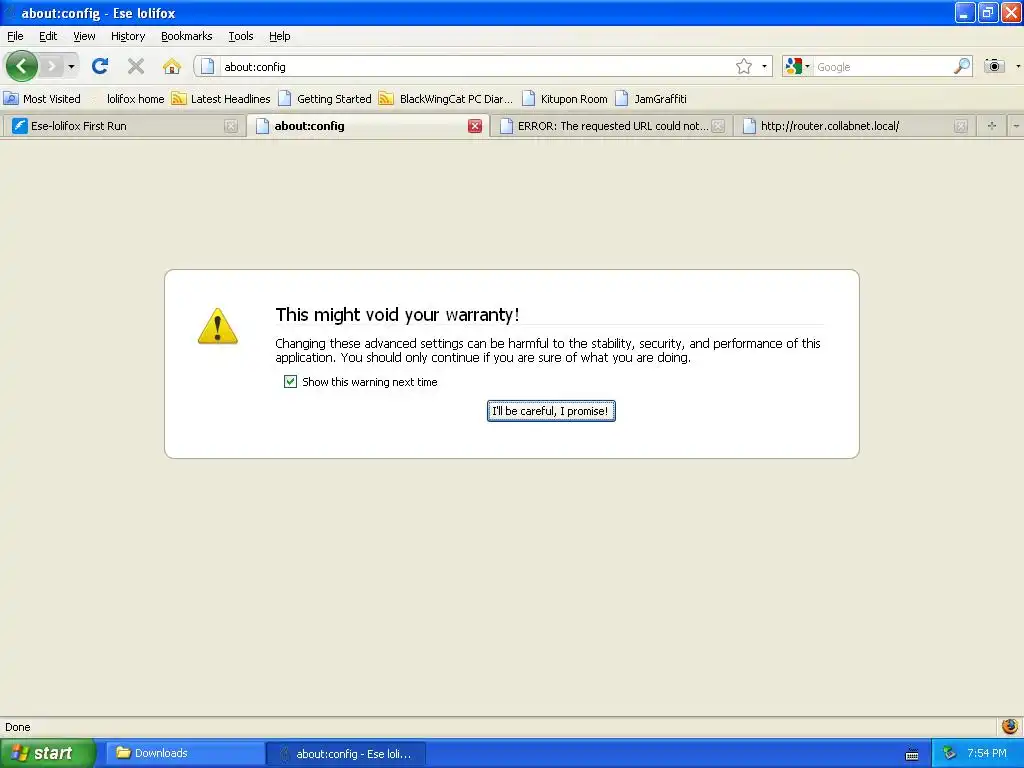Click the Done status bar text

coord(18,727)
